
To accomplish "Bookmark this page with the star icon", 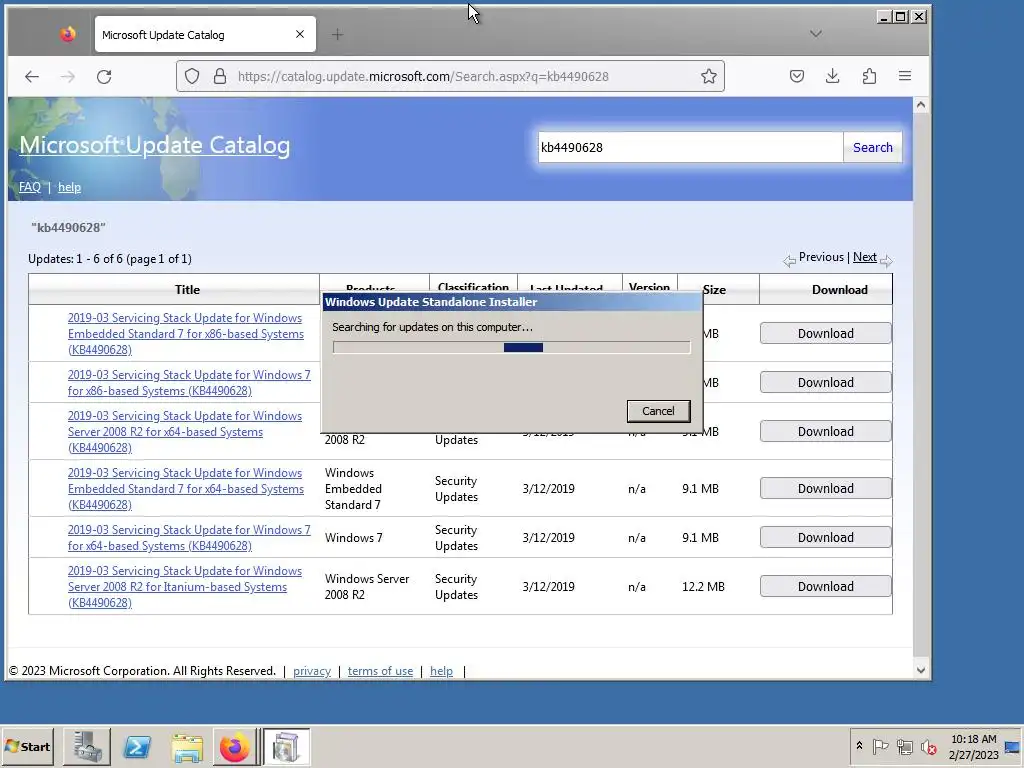I will [709, 76].
